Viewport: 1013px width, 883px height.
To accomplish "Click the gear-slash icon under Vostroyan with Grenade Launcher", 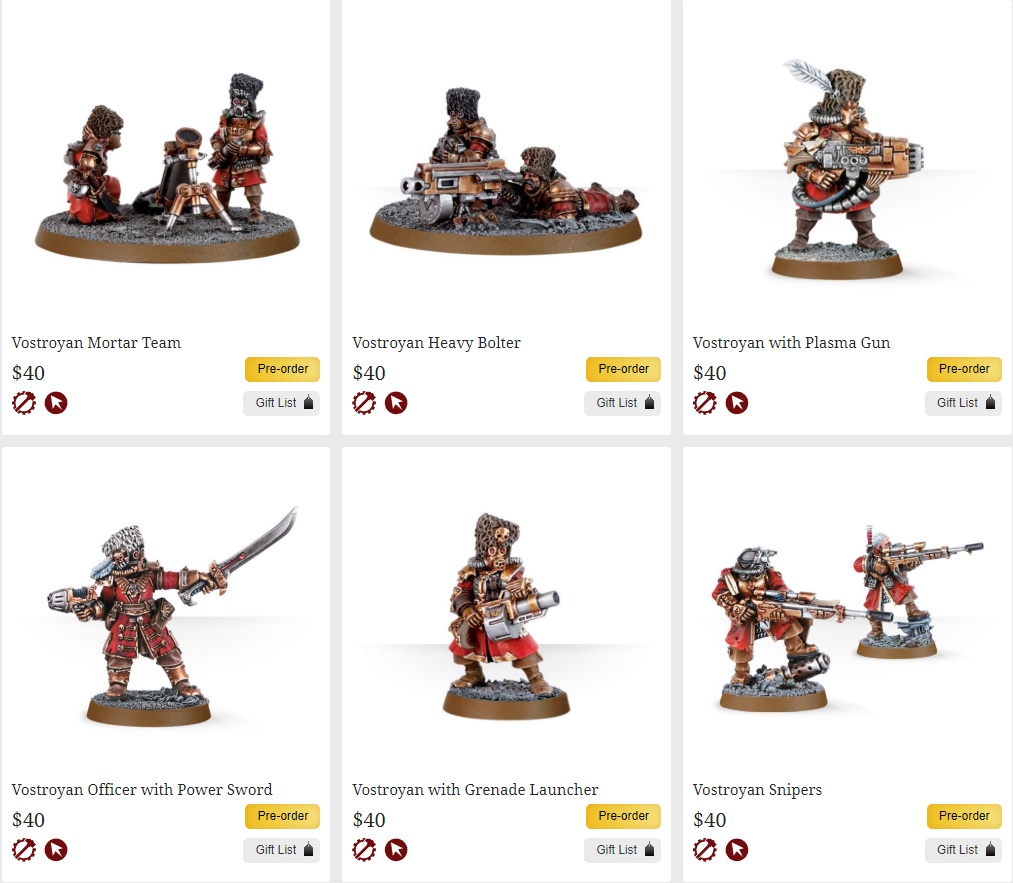I will tap(364, 849).
